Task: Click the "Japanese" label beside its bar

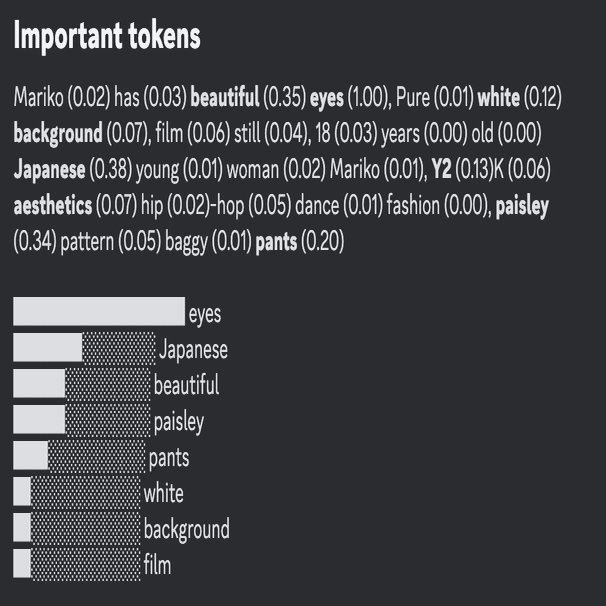Action: (x=194, y=349)
